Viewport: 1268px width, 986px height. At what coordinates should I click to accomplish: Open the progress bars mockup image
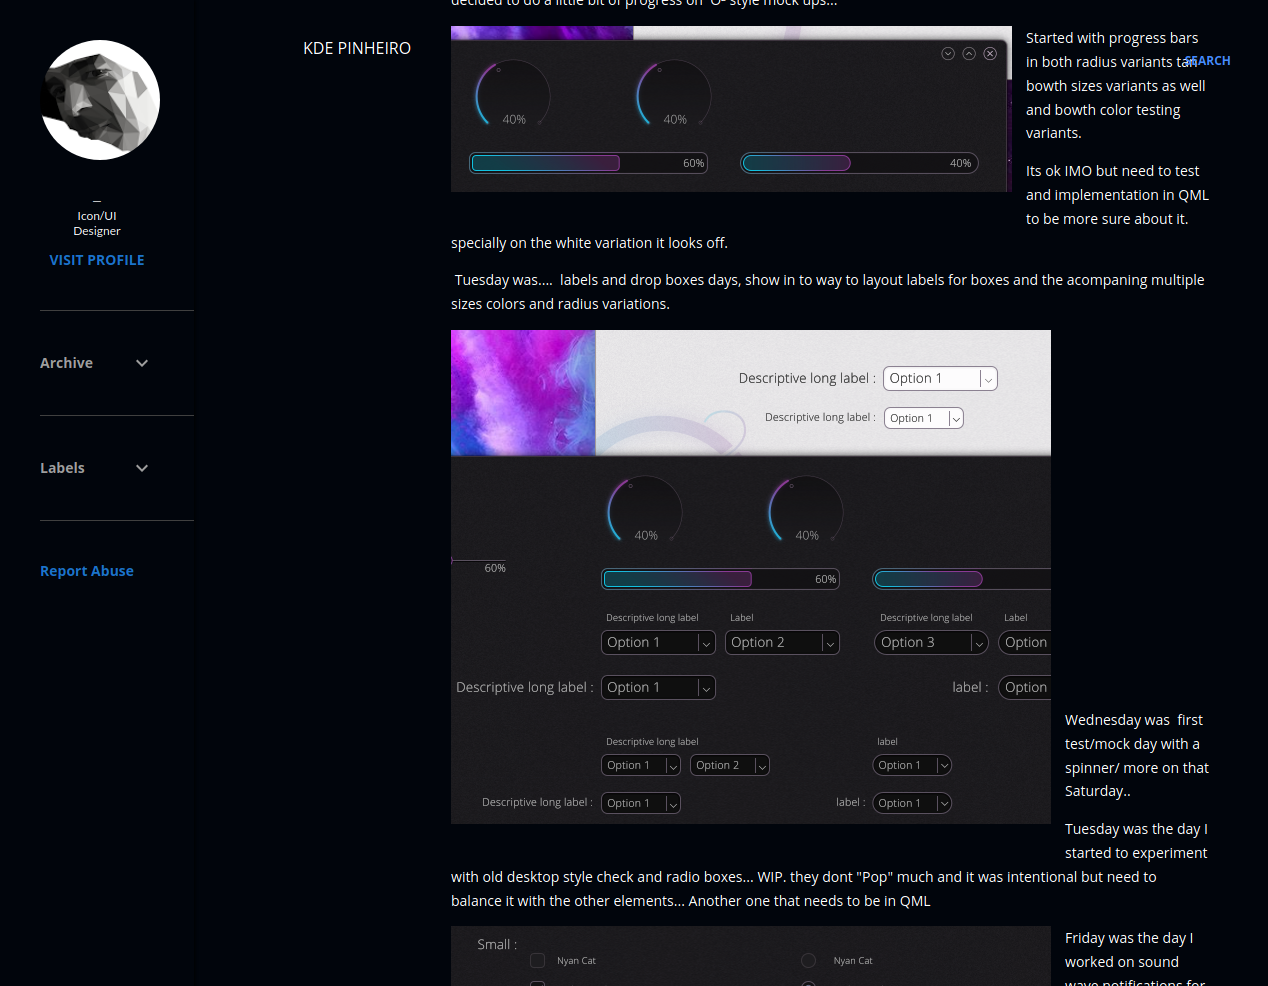point(731,109)
